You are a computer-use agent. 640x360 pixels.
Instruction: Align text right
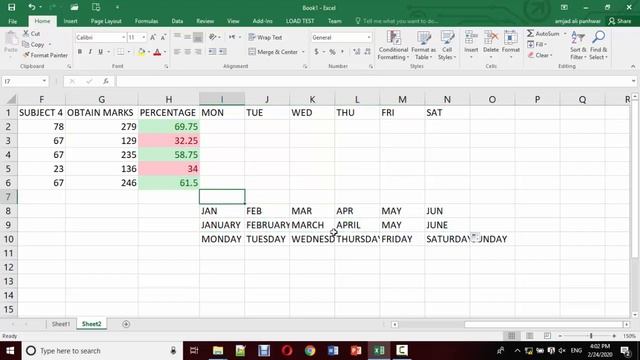coord(198,52)
